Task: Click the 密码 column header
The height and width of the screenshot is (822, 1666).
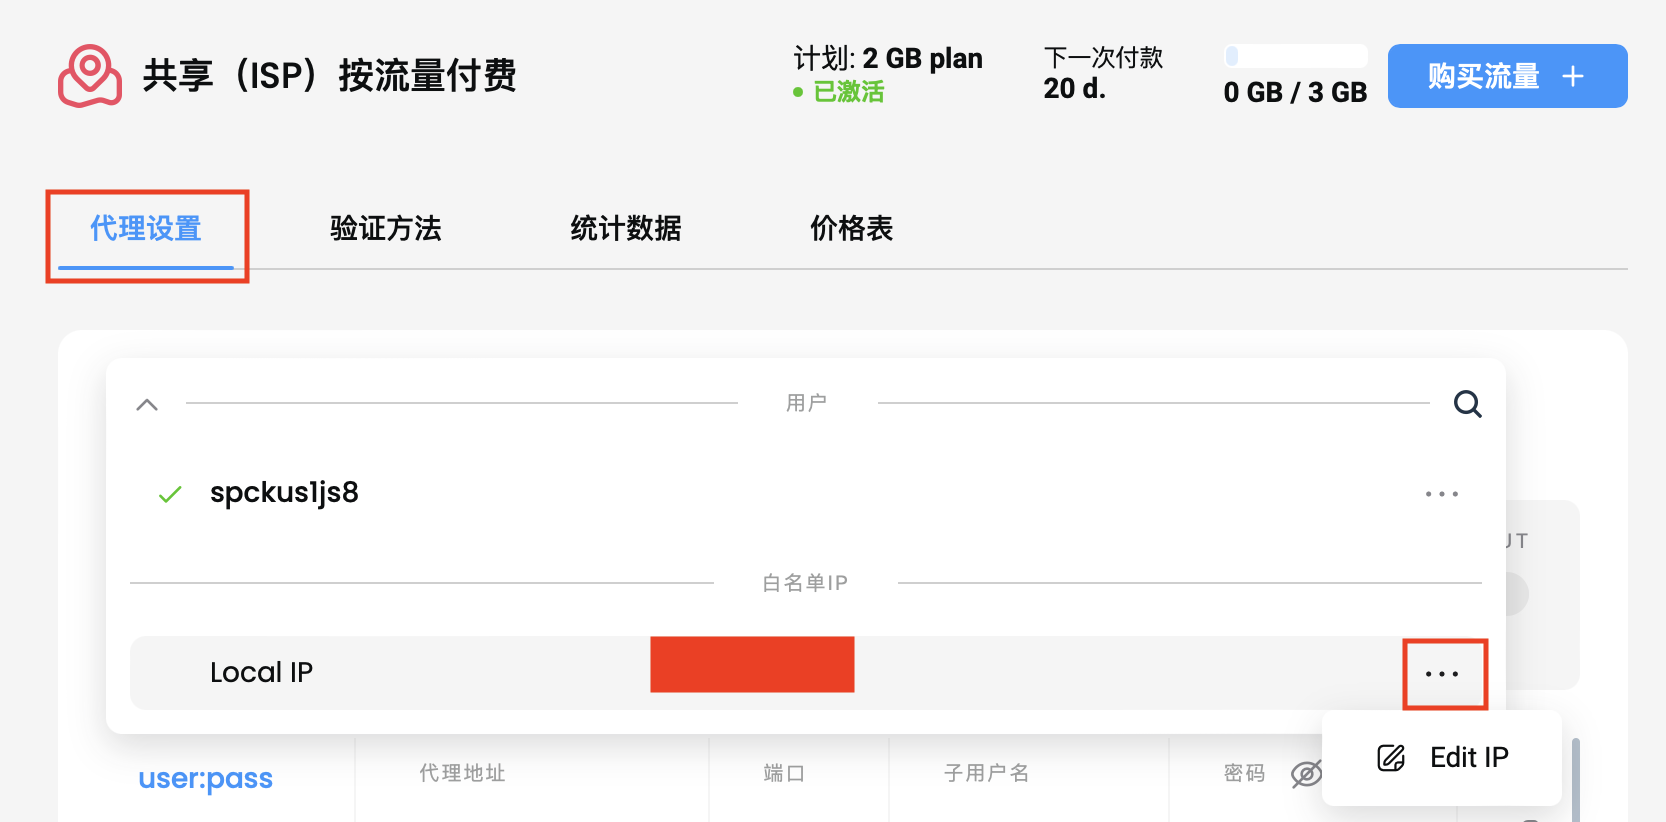Action: [1245, 773]
